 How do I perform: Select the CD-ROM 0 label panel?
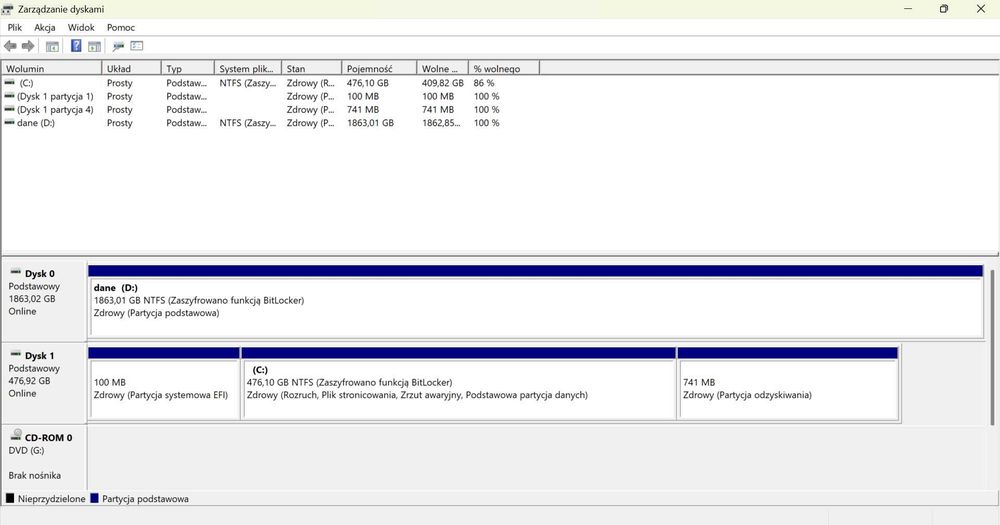[43, 457]
